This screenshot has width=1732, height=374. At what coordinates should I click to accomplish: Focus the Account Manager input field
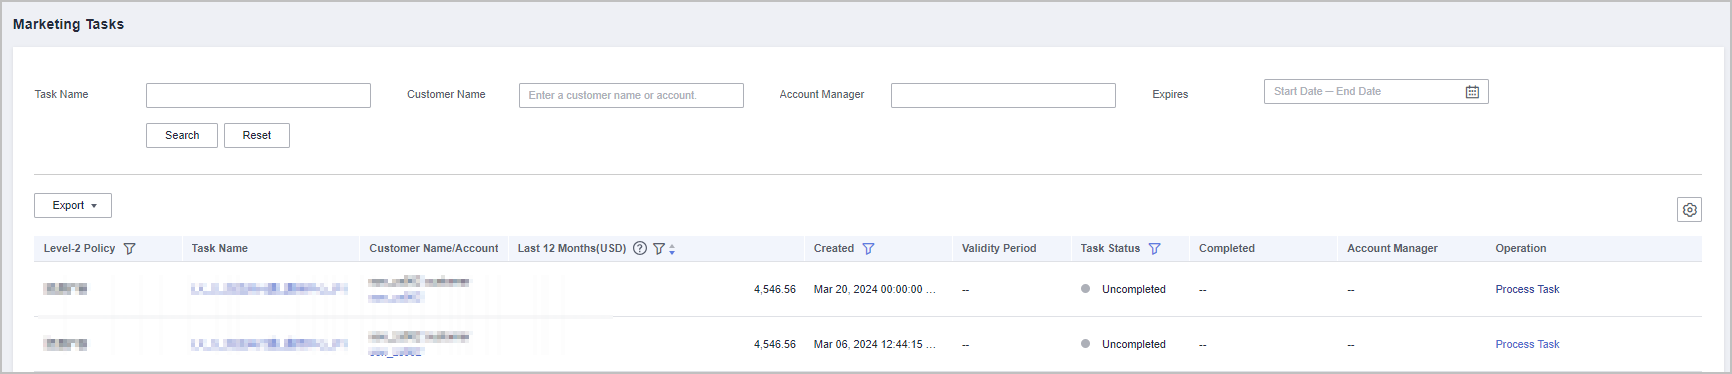click(1003, 95)
